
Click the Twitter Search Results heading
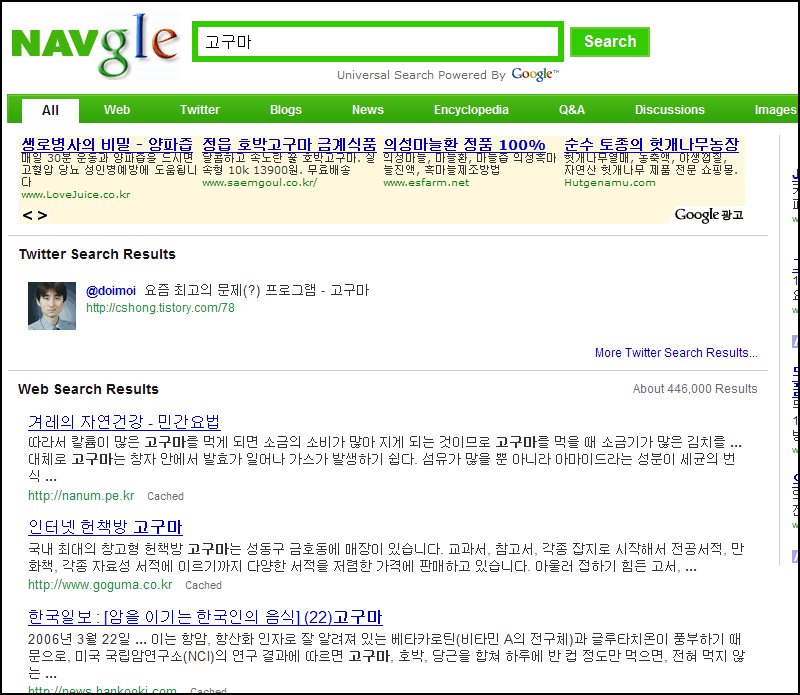coord(97,254)
